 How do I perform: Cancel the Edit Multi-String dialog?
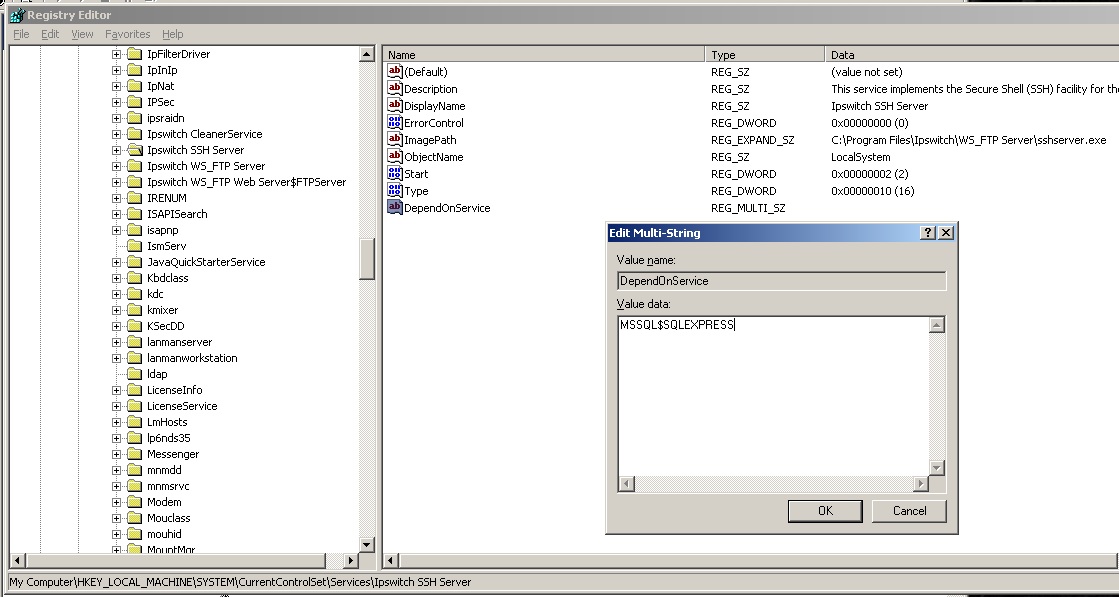[909, 511]
